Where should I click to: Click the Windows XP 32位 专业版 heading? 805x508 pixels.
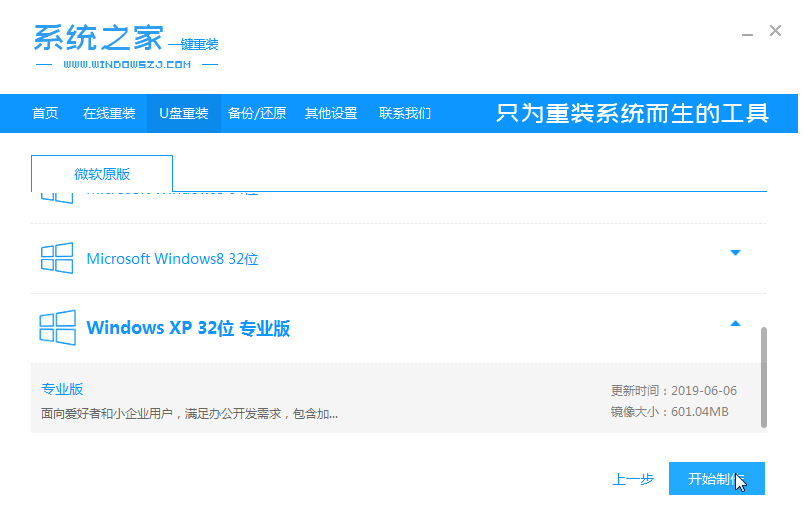(188, 328)
